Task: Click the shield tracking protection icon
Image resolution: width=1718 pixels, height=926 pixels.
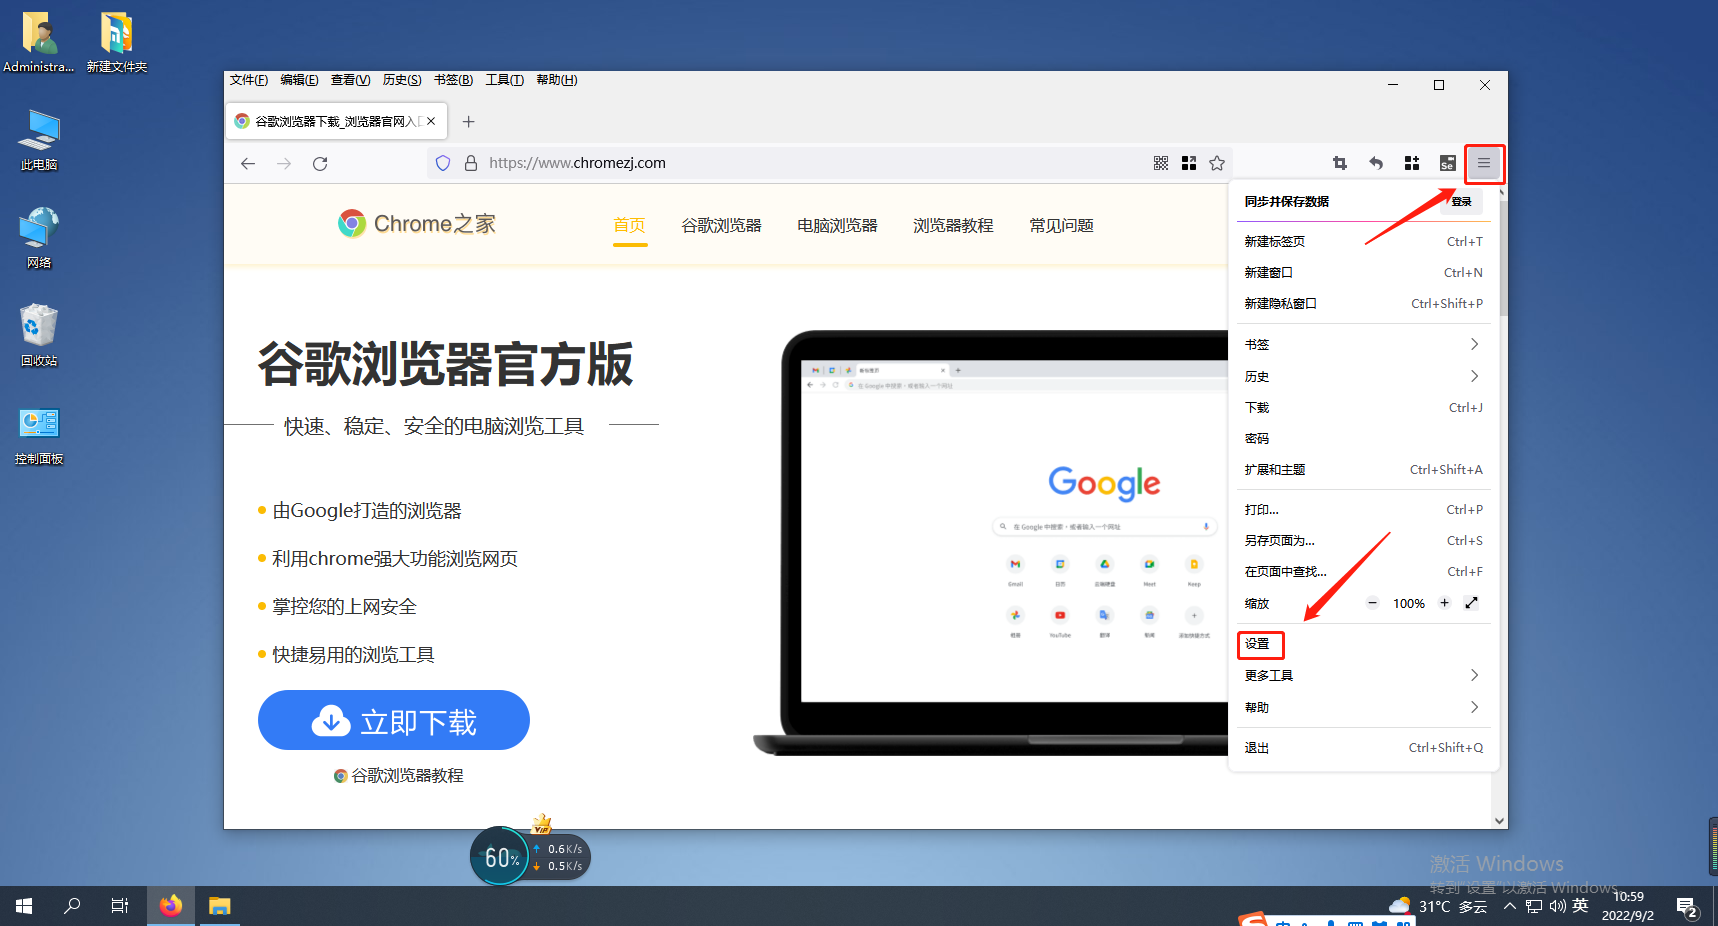Action: click(x=443, y=163)
